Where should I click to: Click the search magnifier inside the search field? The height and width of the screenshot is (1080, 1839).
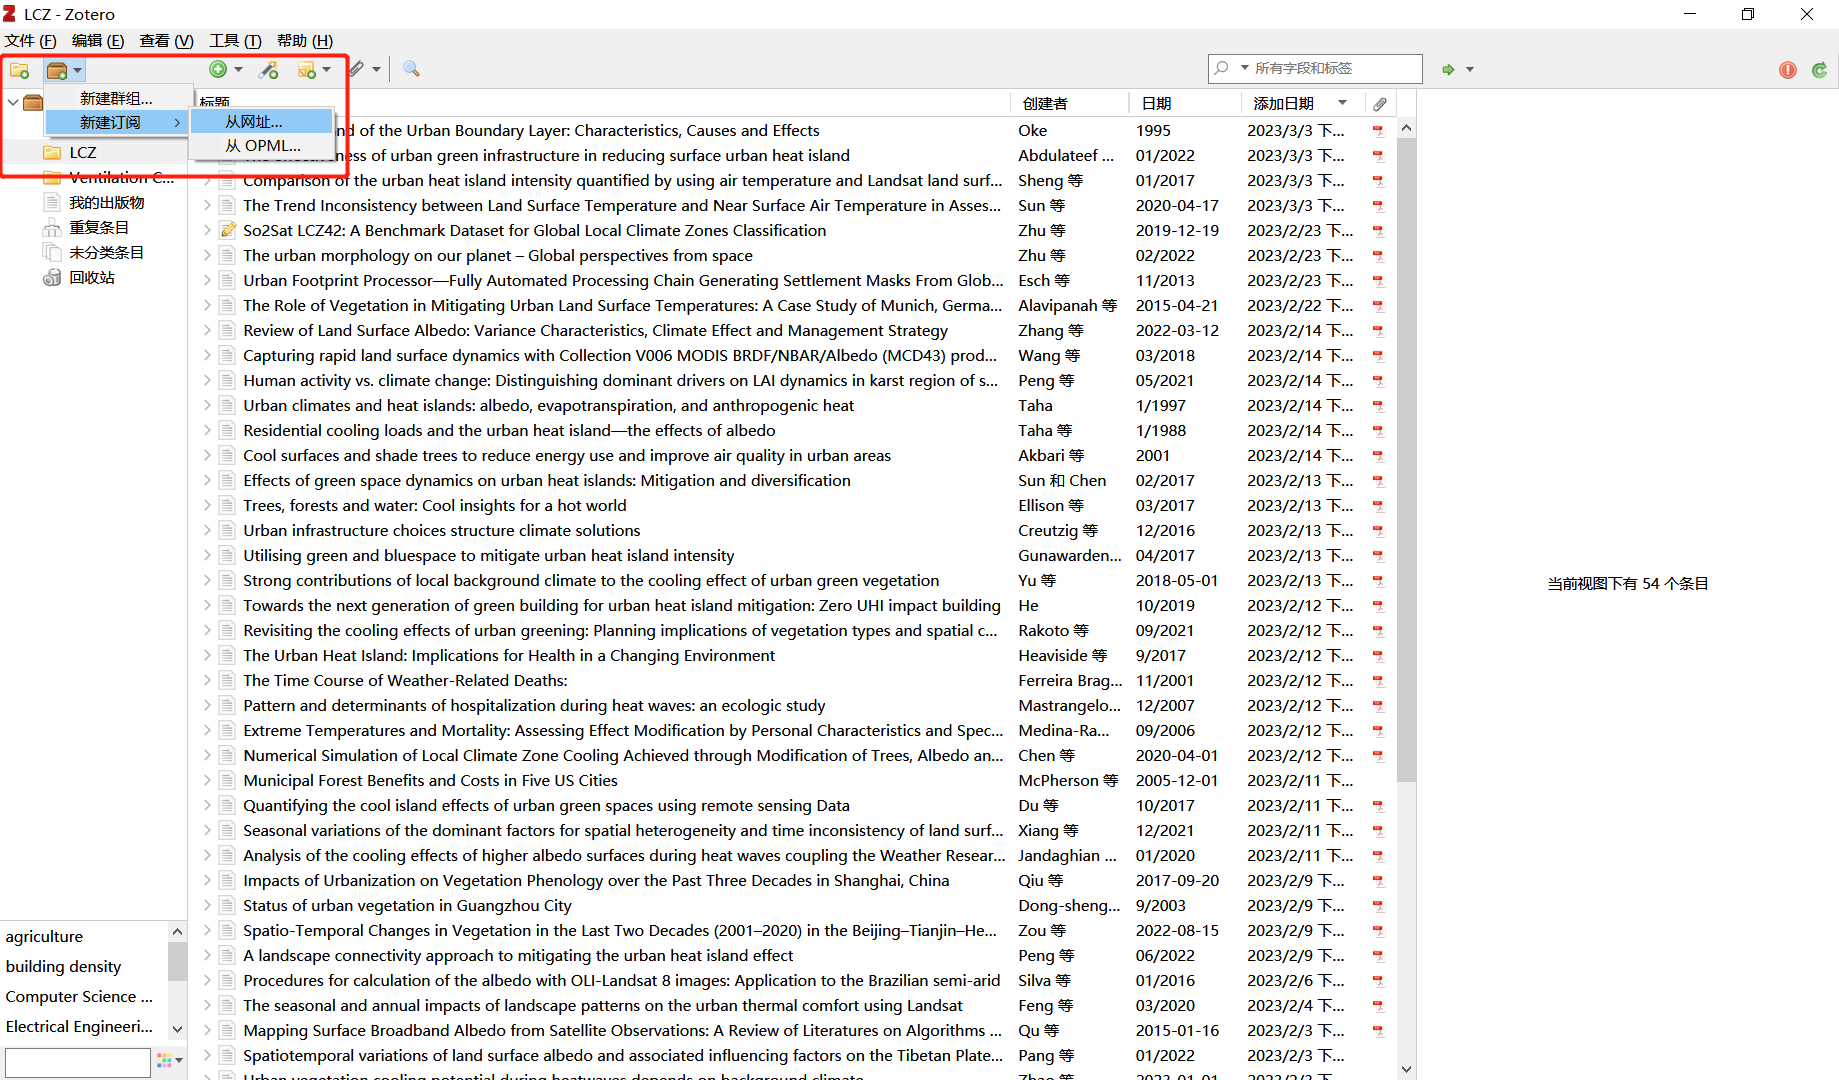pyautogui.click(x=1221, y=68)
